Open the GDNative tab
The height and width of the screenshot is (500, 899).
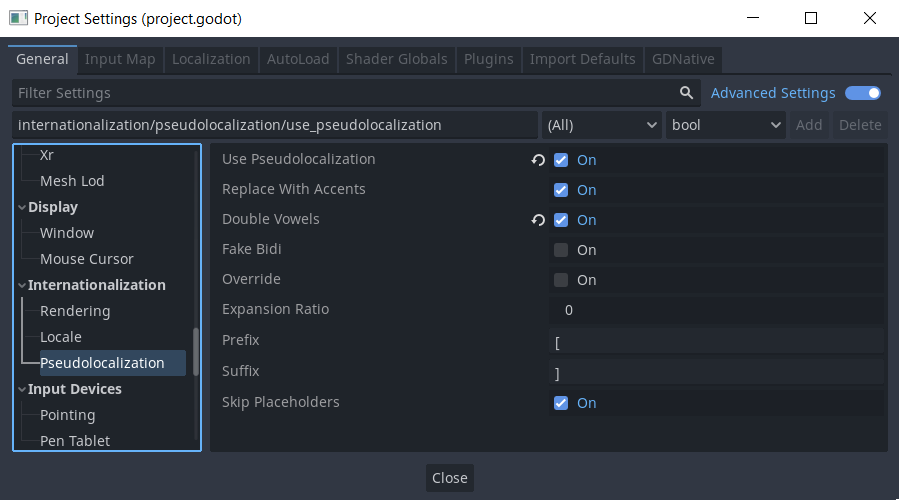pyautogui.click(x=683, y=59)
